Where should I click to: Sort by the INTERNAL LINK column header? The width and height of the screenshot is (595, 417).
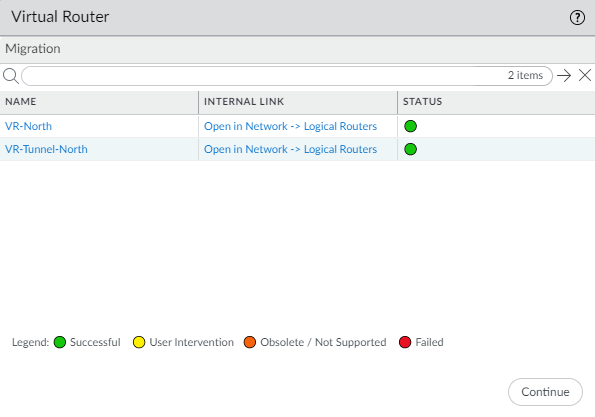click(x=298, y=102)
